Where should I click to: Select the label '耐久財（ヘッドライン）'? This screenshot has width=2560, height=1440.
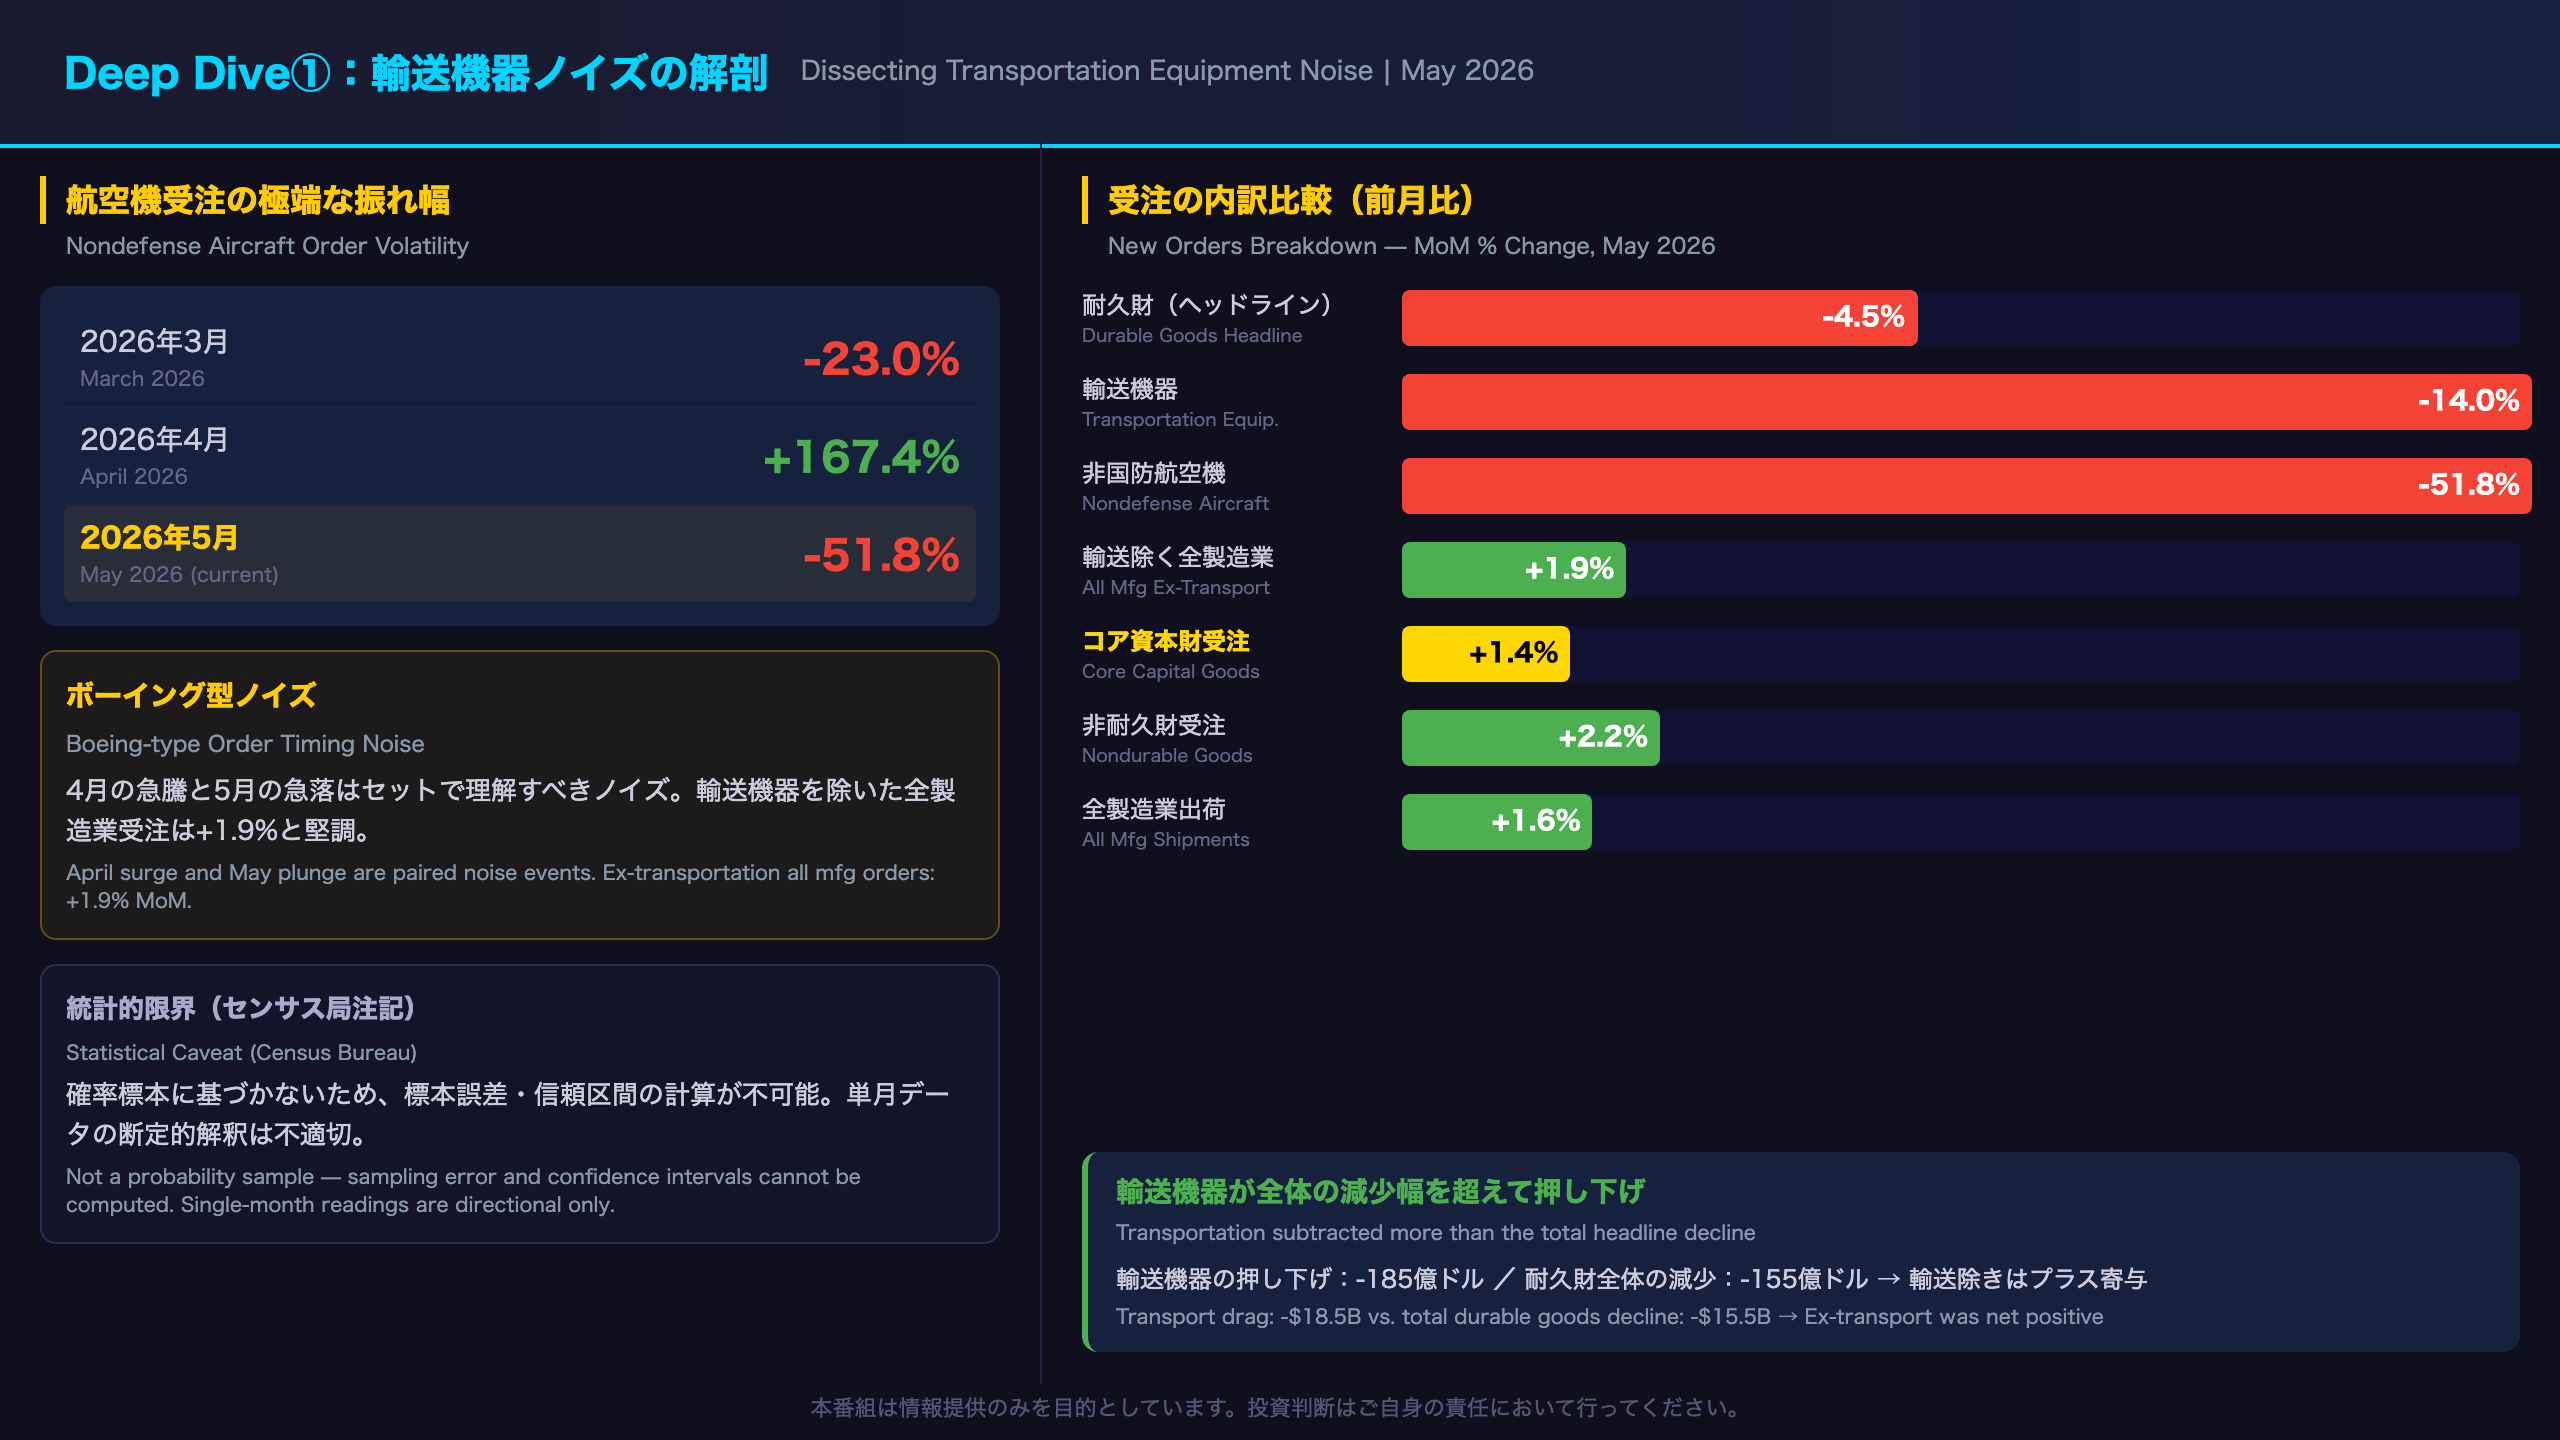click(x=1207, y=305)
